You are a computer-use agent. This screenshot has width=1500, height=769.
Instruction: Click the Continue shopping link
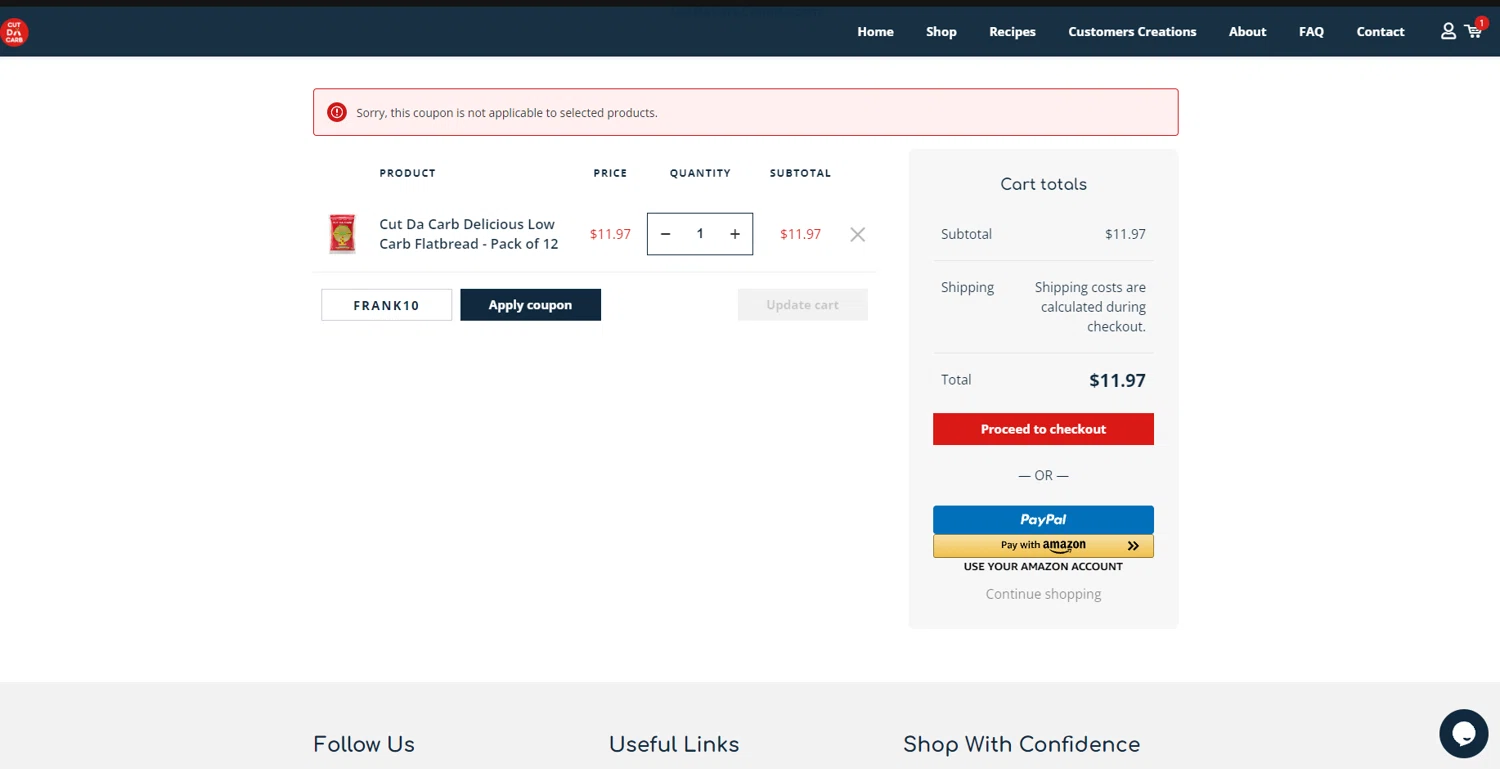[1043, 594]
